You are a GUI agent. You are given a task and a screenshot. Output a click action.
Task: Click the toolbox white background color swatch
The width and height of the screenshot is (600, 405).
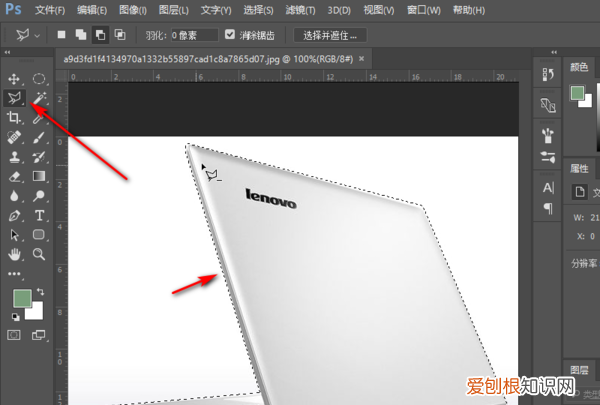coord(37,312)
